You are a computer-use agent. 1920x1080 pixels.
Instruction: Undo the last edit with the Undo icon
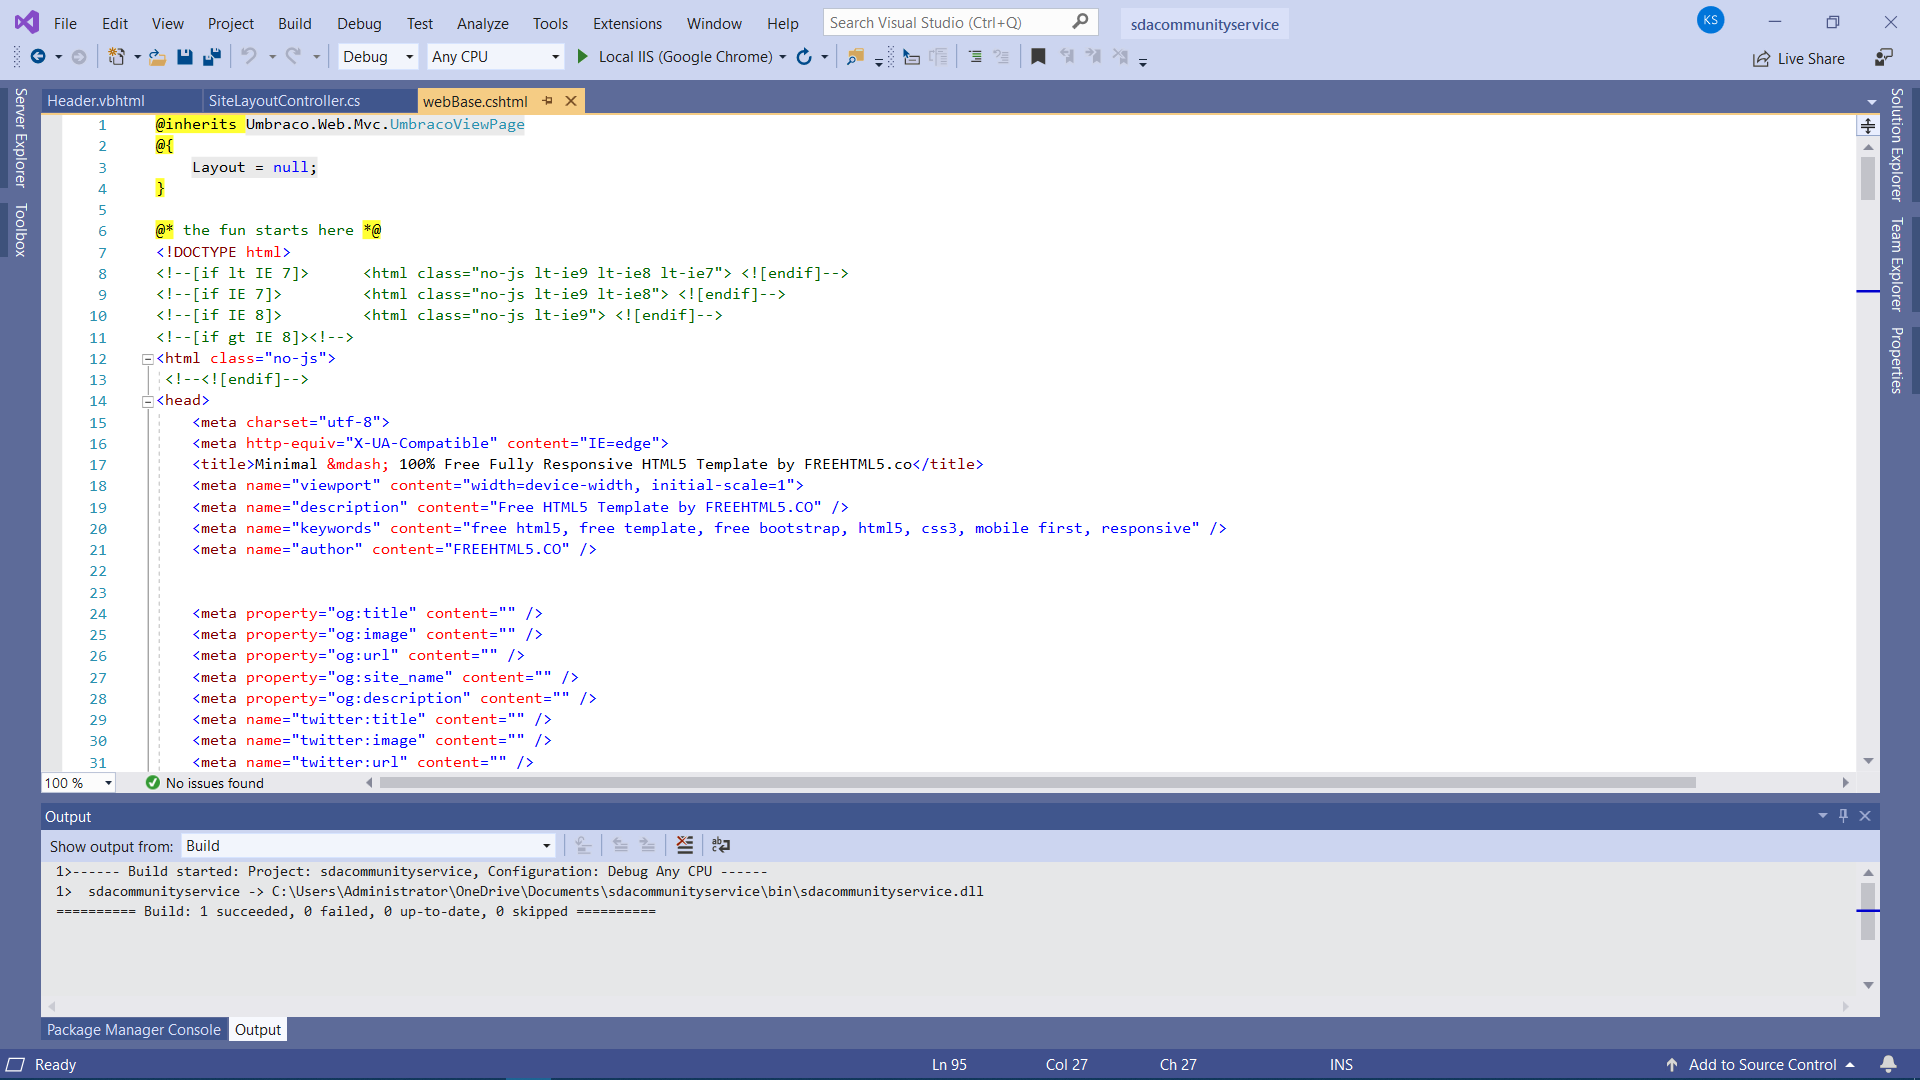(x=249, y=57)
